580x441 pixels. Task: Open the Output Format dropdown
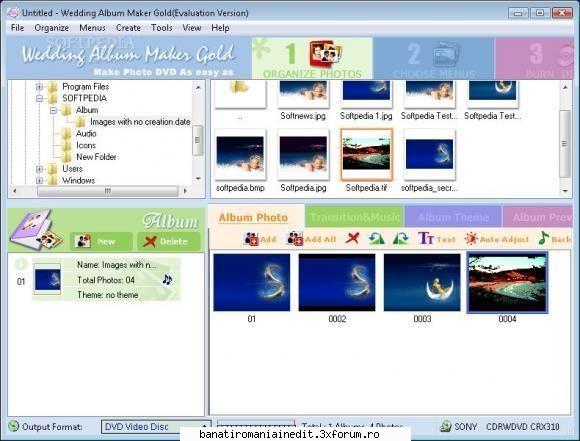point(156,427)
